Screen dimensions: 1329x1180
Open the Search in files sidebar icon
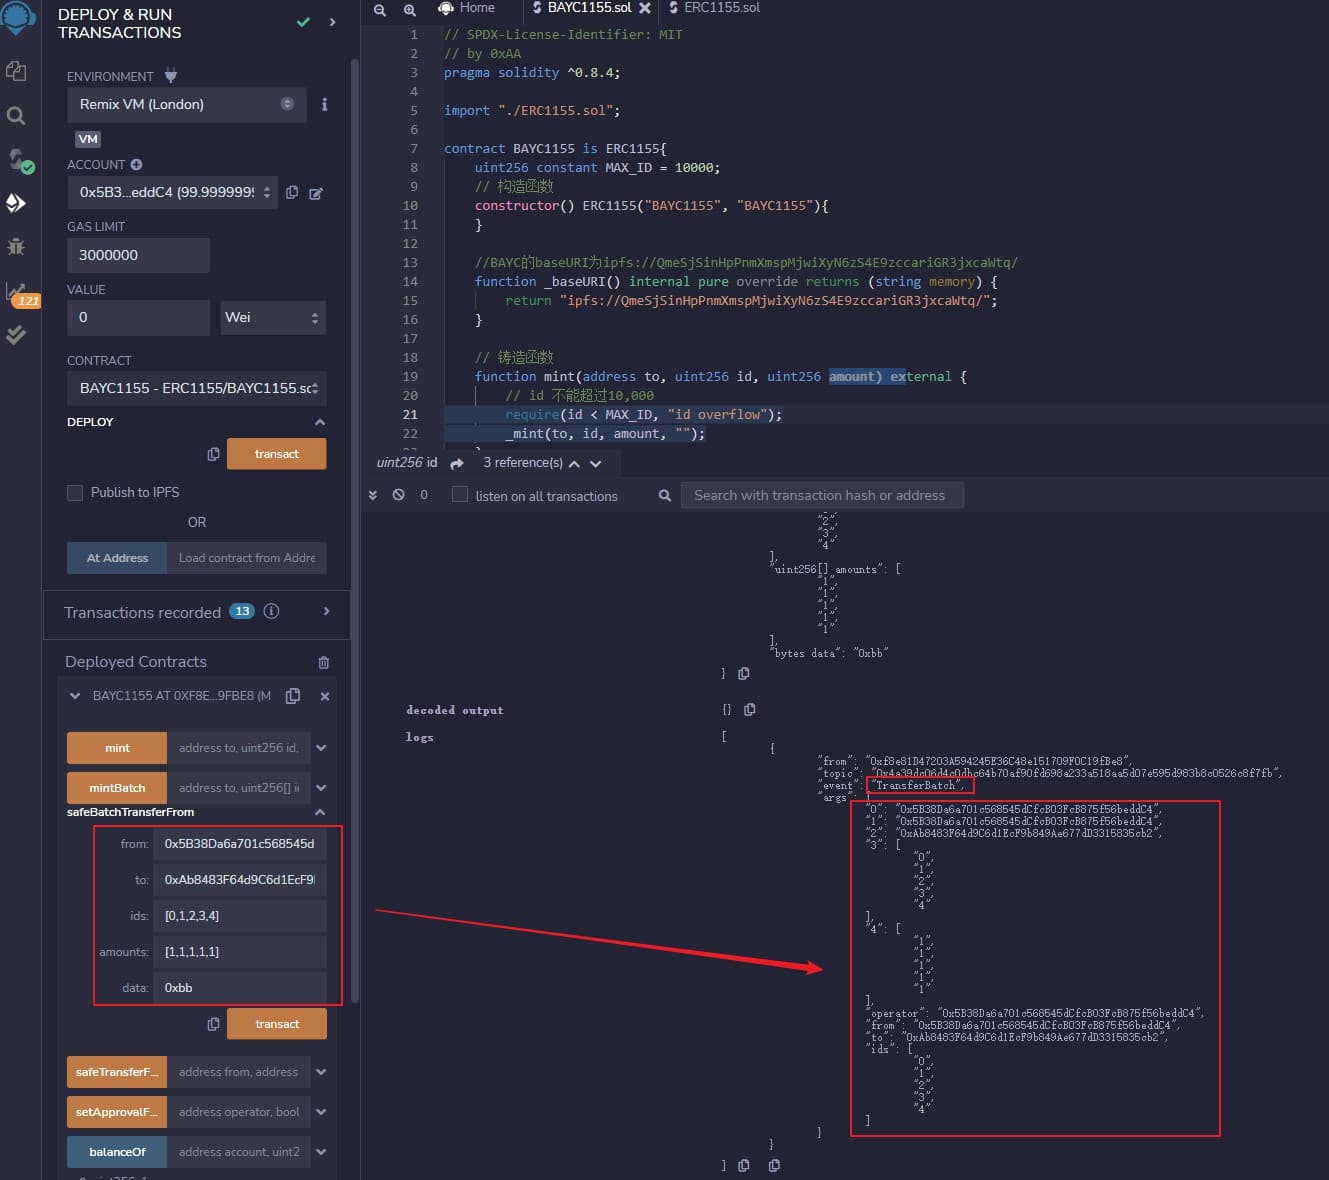click(16, 116)
